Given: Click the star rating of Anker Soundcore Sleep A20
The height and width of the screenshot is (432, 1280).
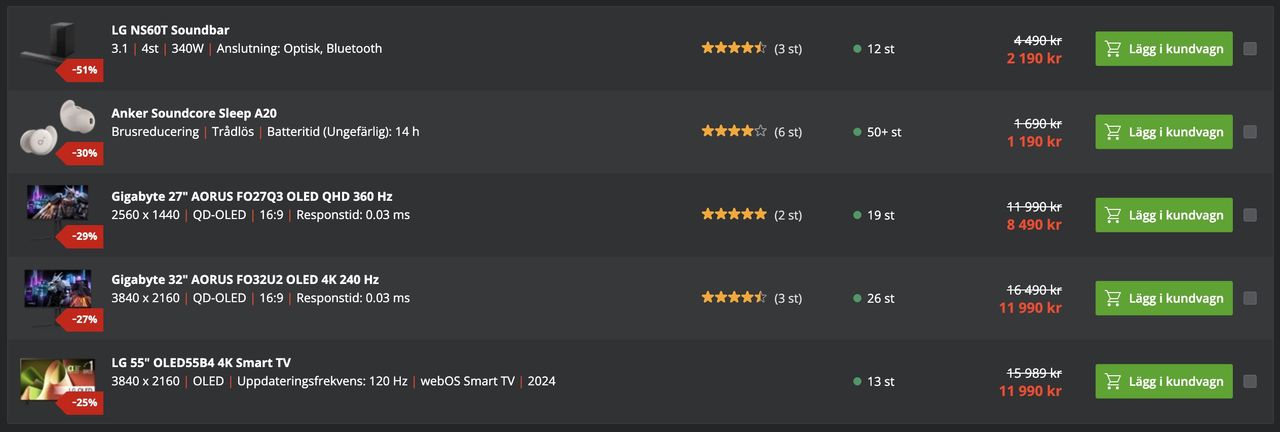Looking at the screenshot, I should 734,131.
